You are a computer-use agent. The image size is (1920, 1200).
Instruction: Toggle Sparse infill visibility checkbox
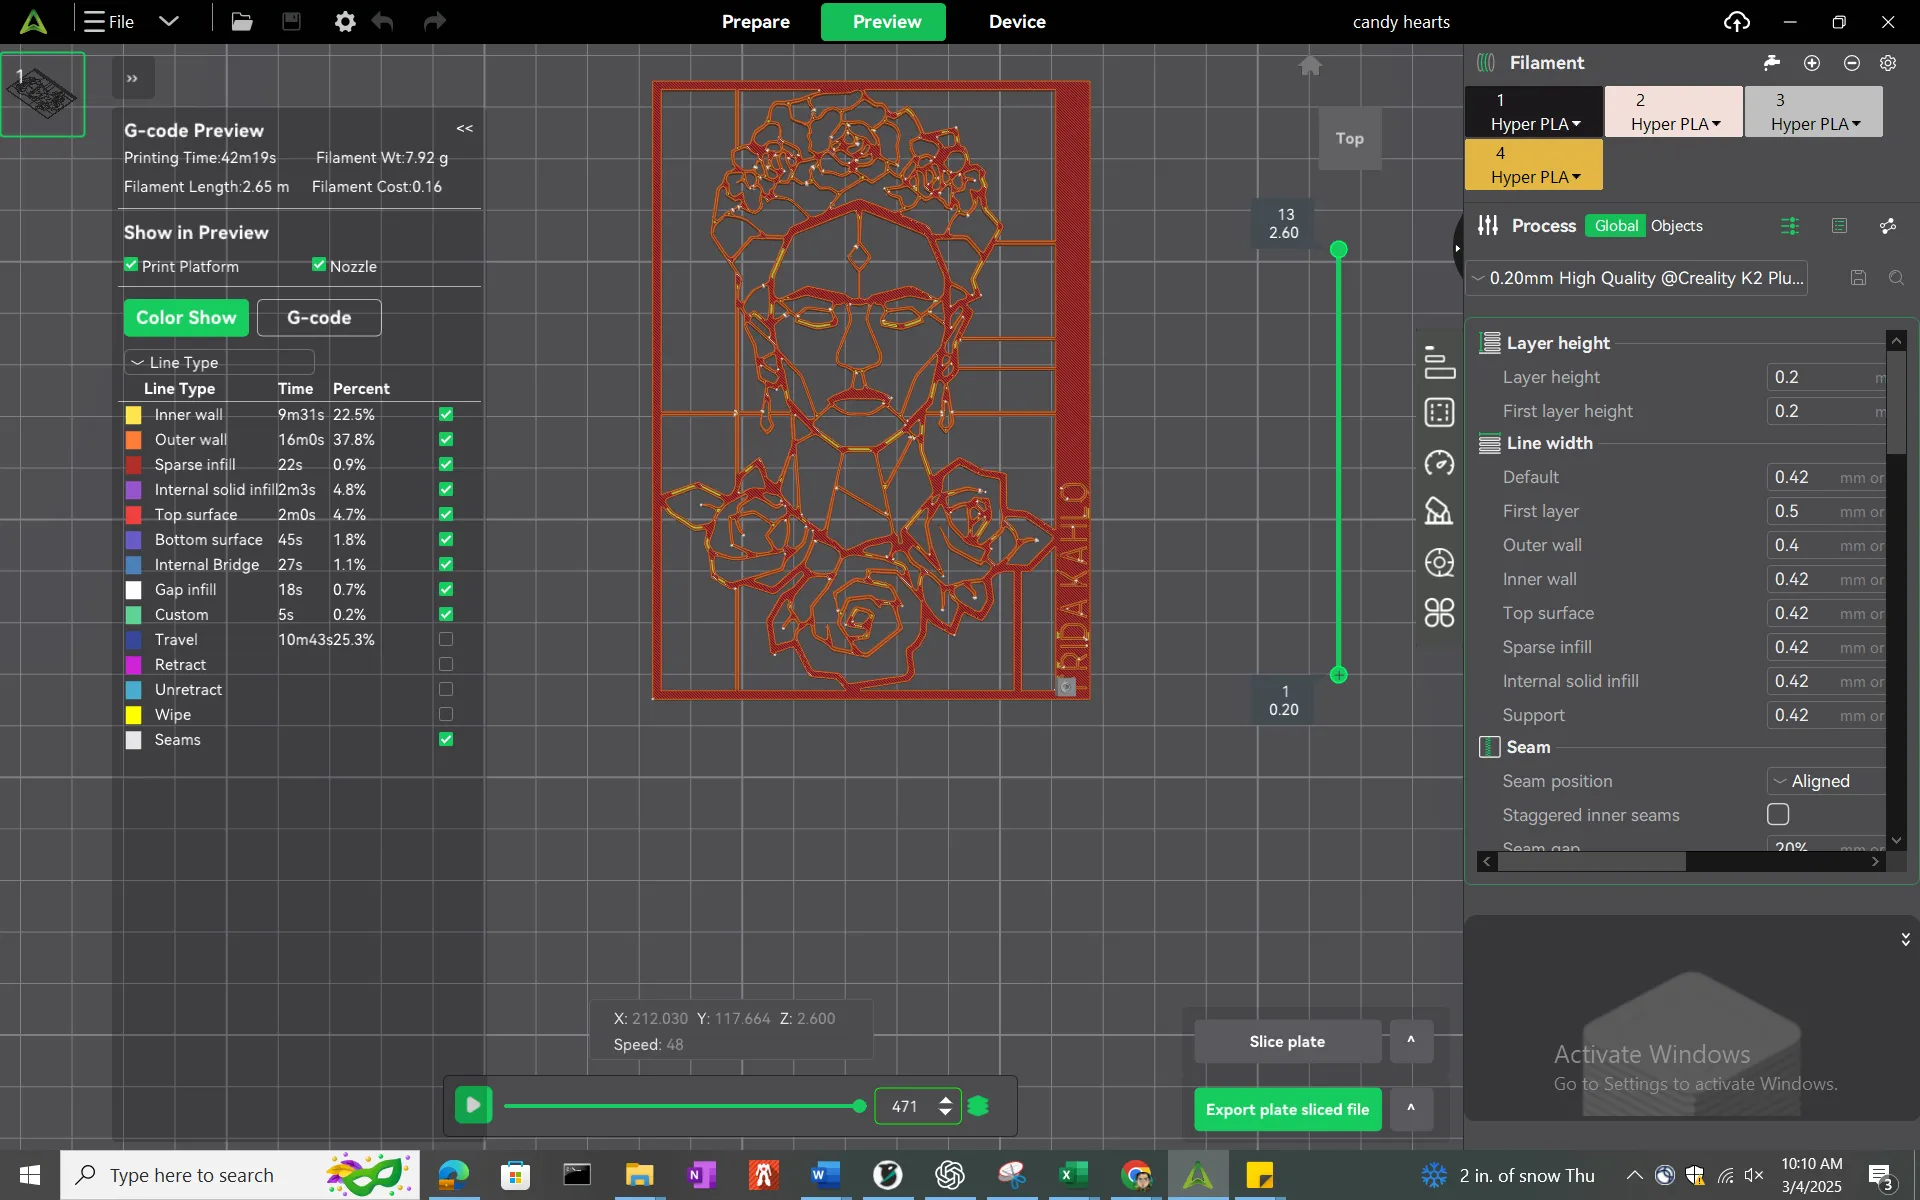click(446, 464)
